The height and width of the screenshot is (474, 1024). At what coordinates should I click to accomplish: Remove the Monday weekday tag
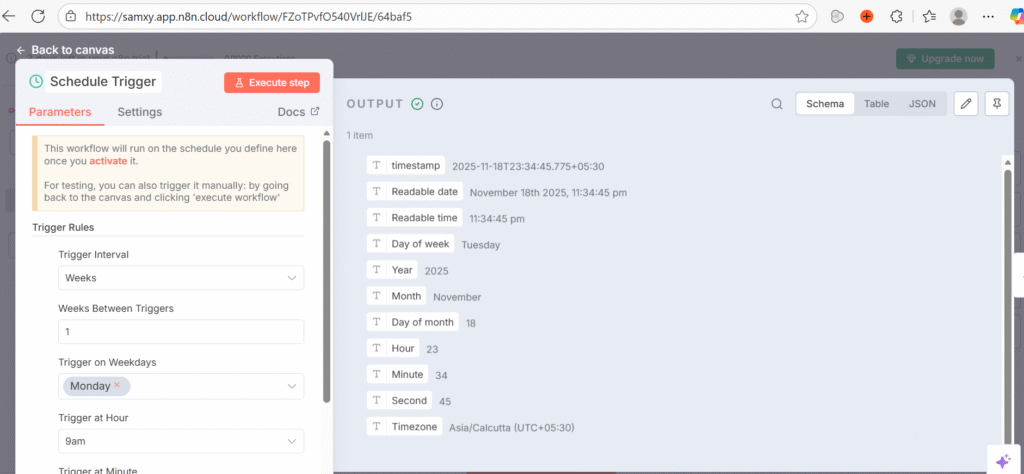[117, 385]
